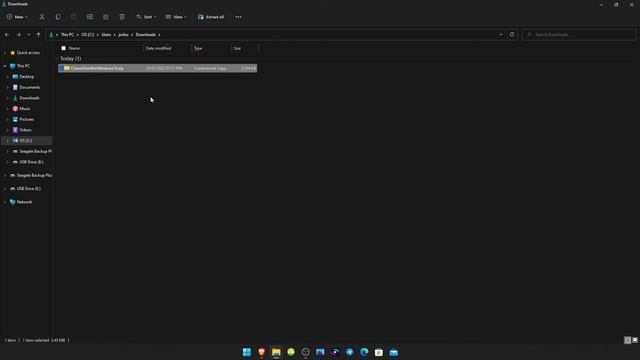Sort by the Type column header
The height and width of the screenshot is (360, 640).
[x=198, y=48]
